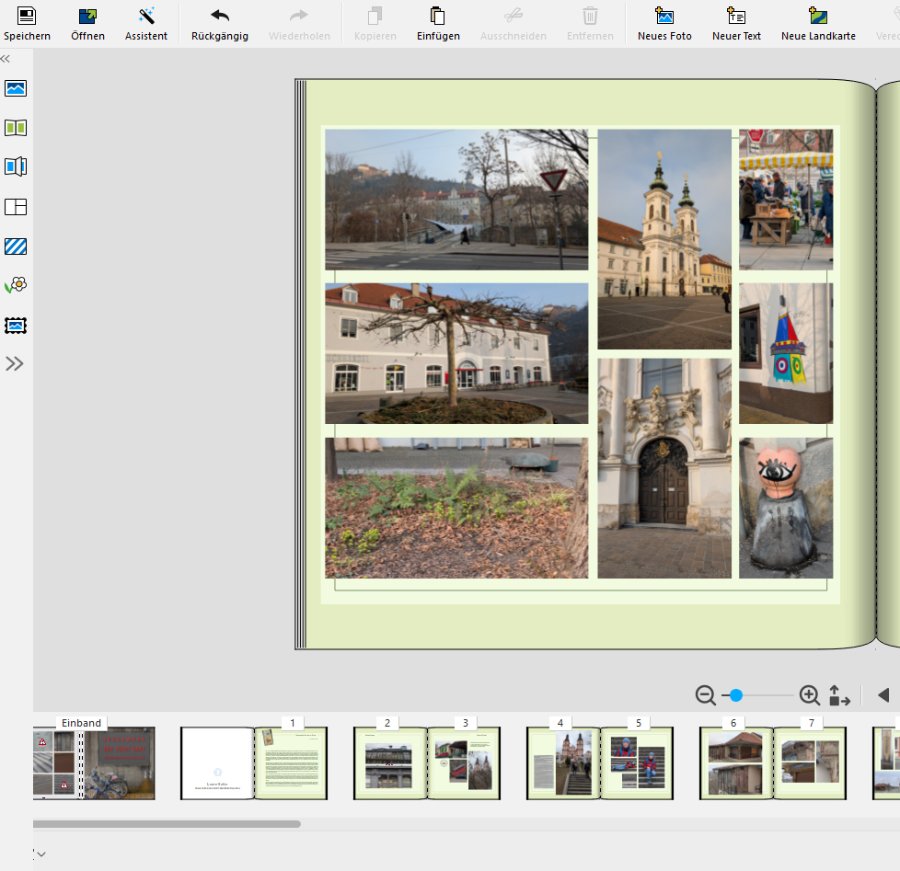Expand more sidebar tools with double right chevron

pyautogui.click(x=15, y=364)
